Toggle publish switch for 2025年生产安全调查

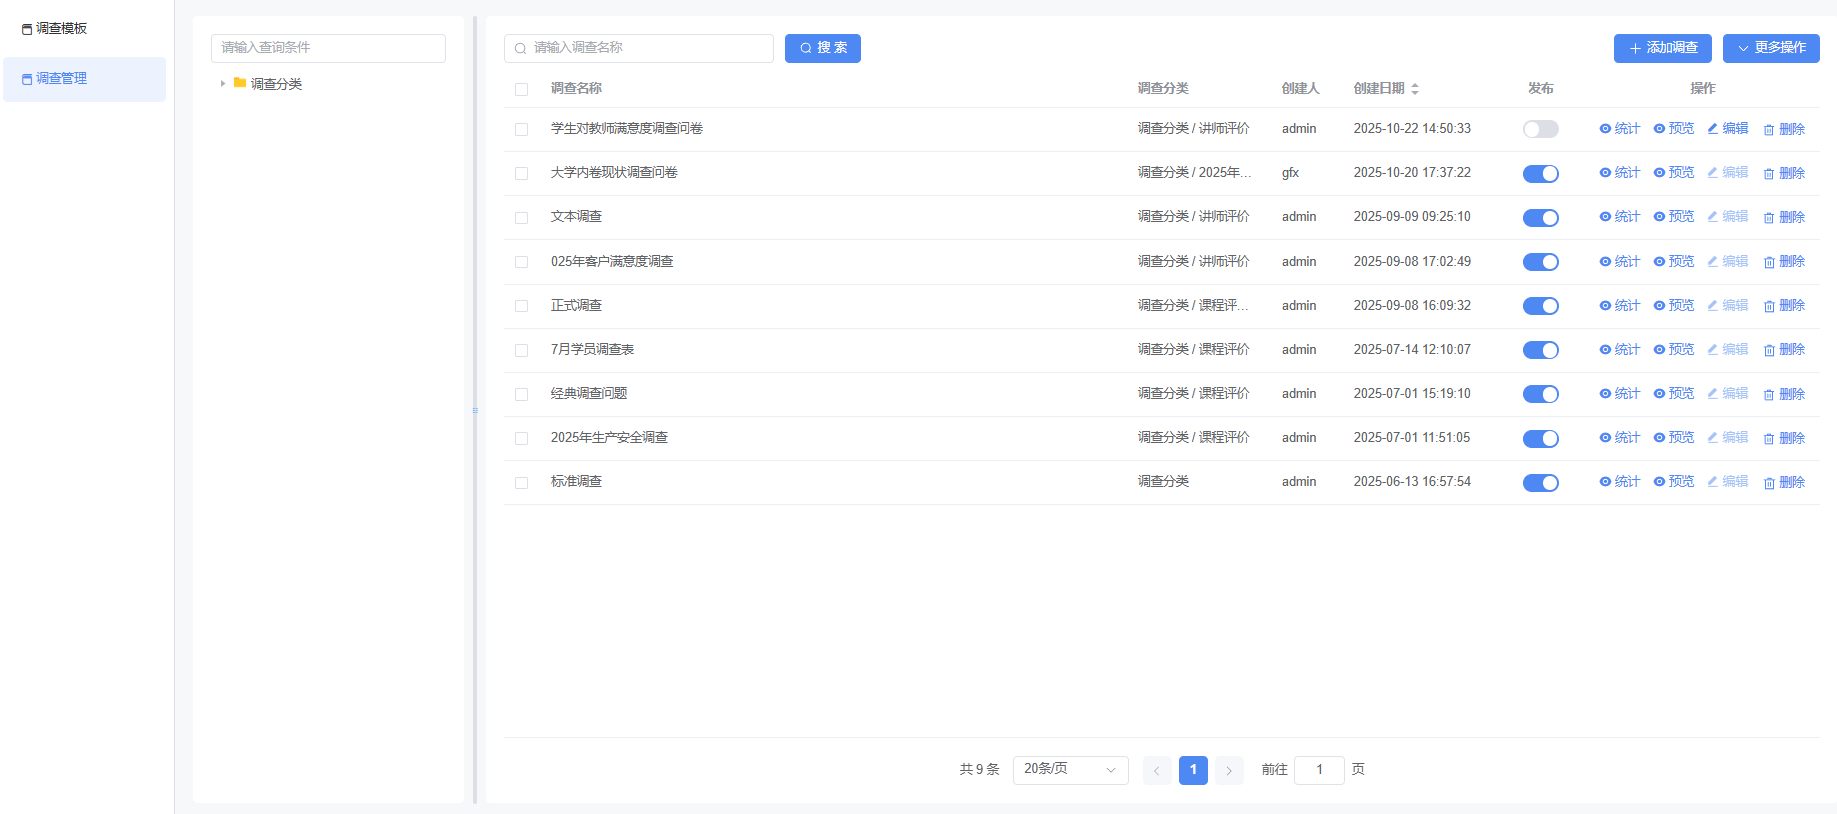coord(1540,438)
